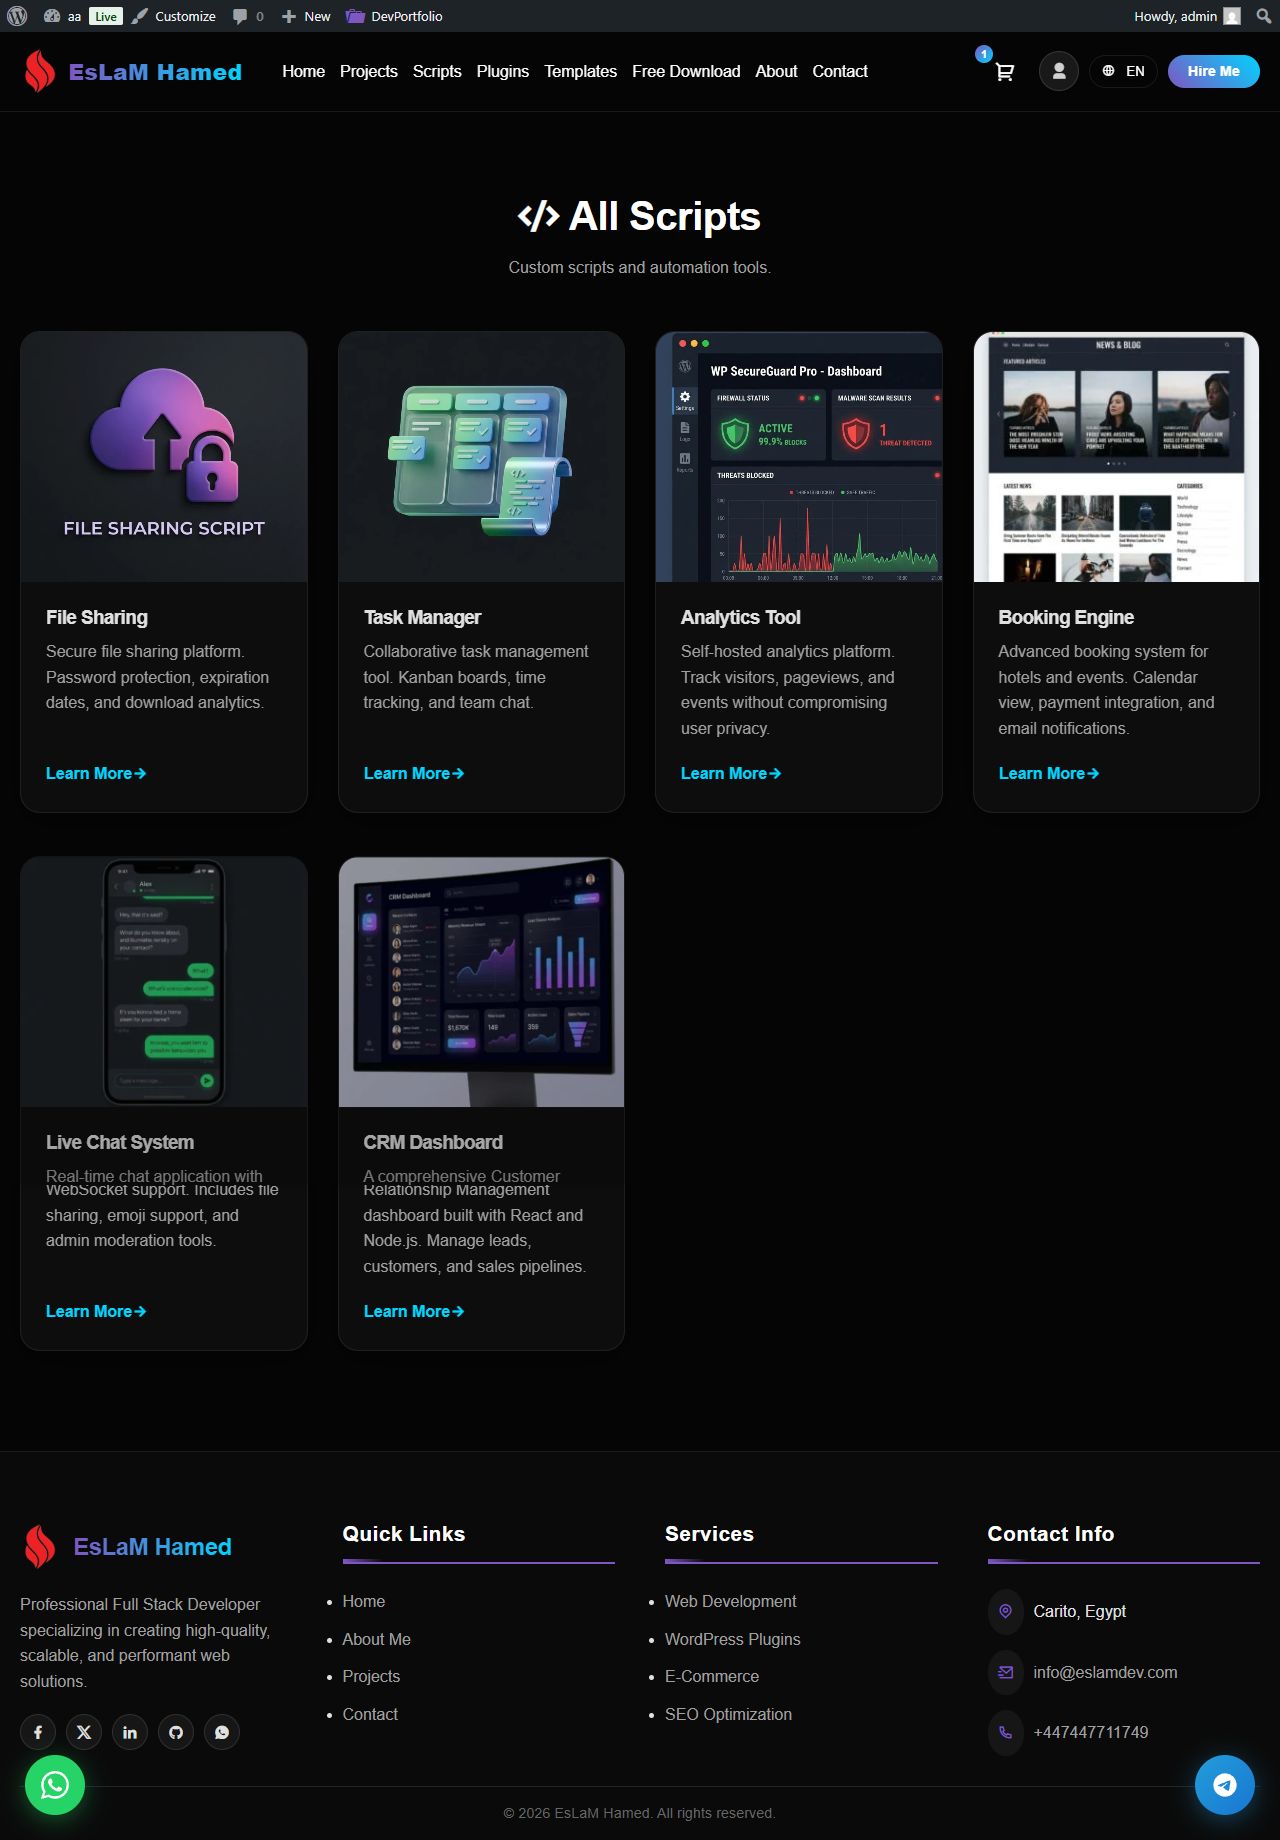
Task: Open the GitHub social icon in footer
Action: point(176,1732)
